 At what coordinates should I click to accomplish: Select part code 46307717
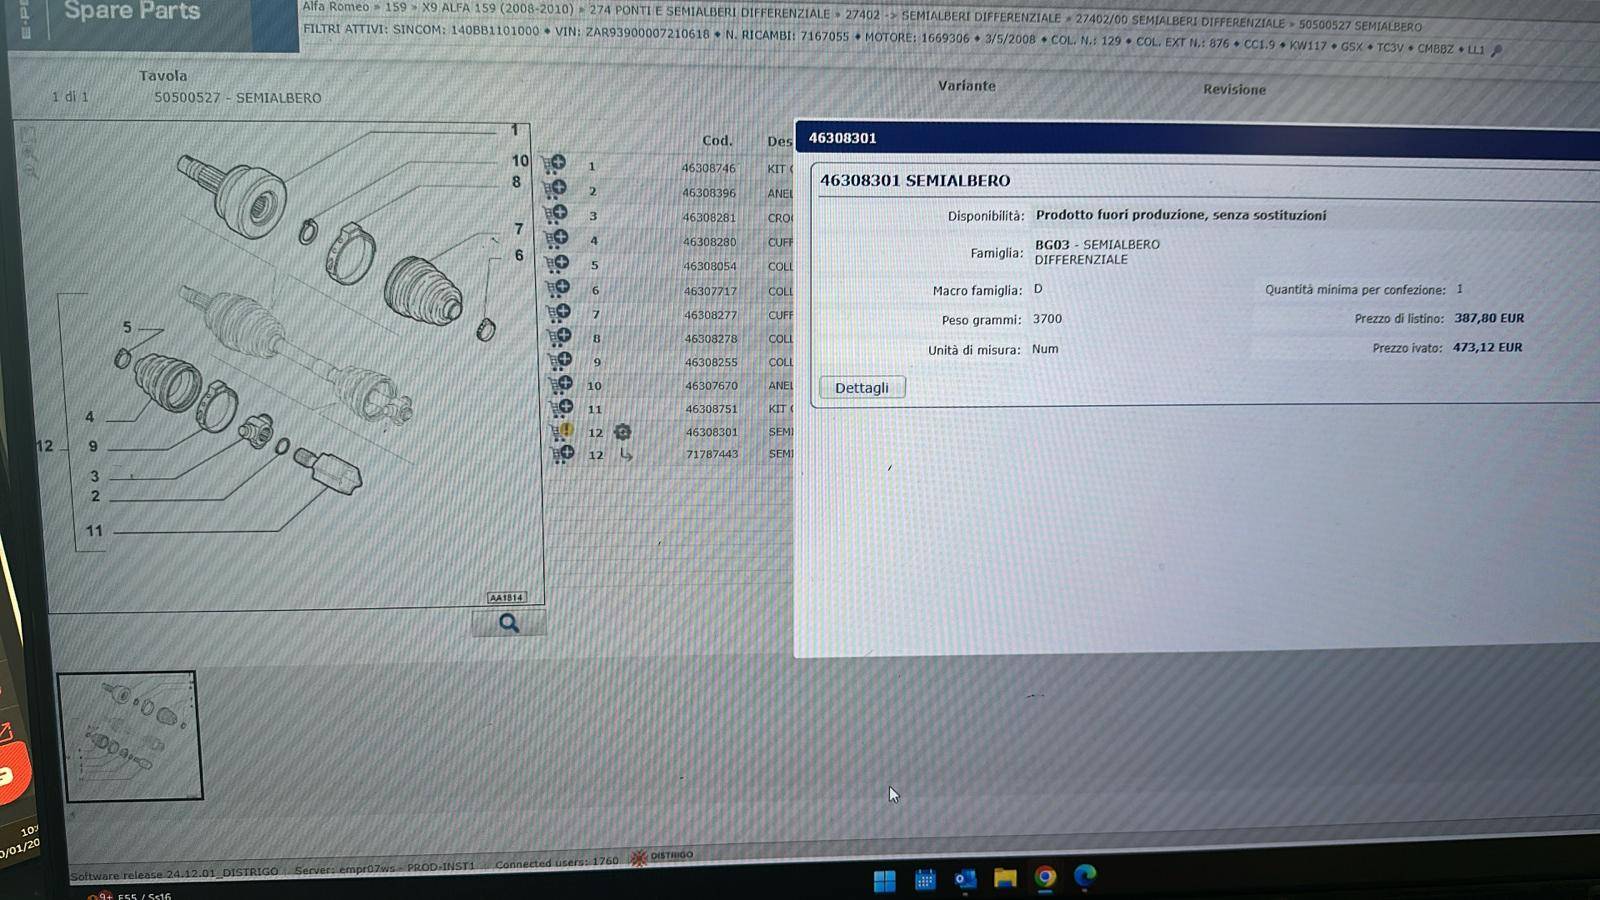coord(710,291)
